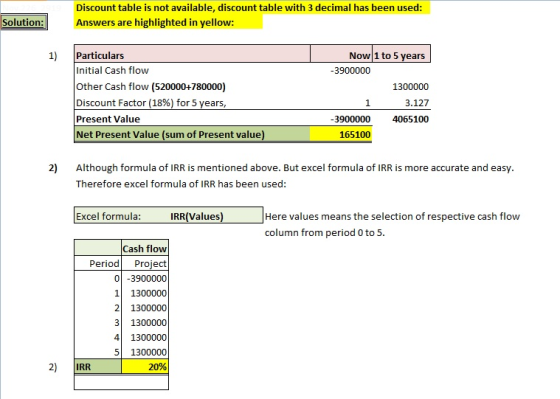Viewport: 560px width, 399px height.
Task: Select period 3 cash flow 1300000
Action: click(x=145, y=323)
